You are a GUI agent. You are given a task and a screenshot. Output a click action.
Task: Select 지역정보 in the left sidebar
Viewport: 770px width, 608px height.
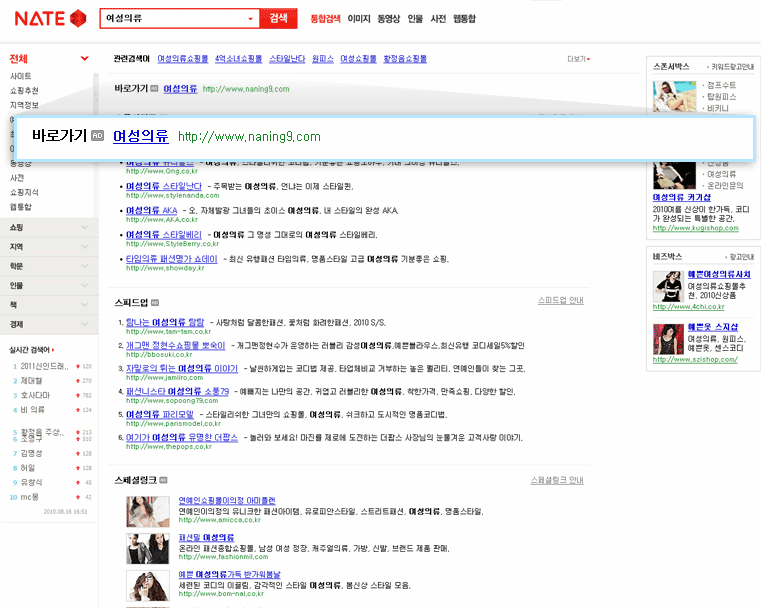[24, 105]
